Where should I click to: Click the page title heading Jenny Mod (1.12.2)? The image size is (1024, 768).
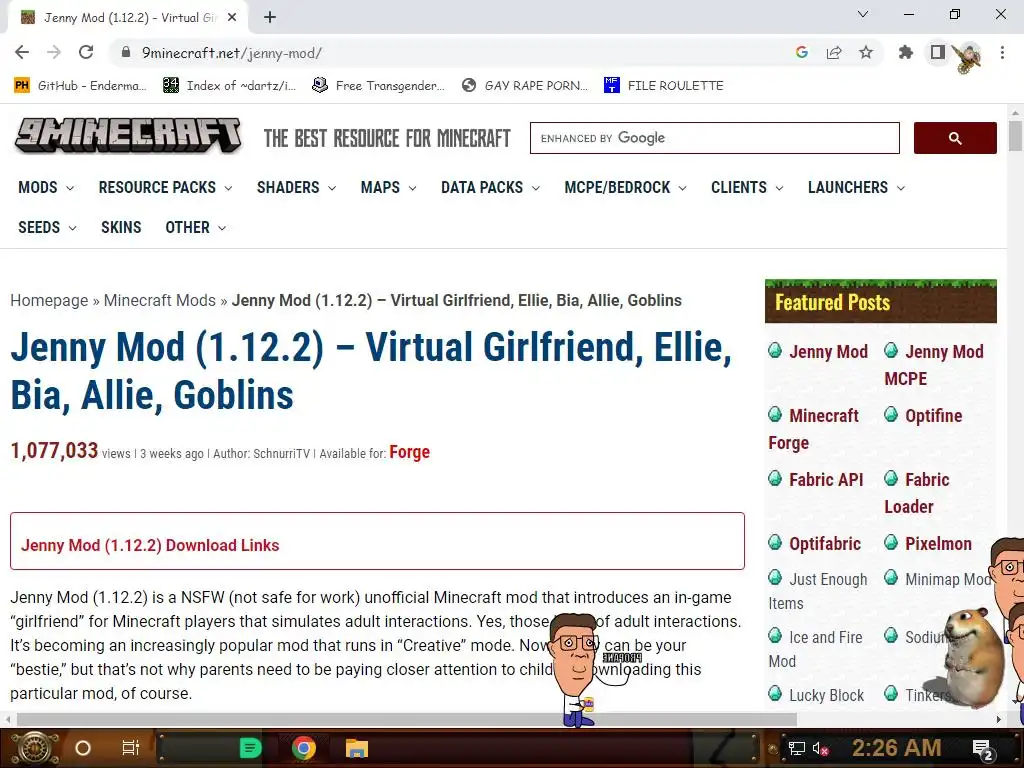coord(371,370)
